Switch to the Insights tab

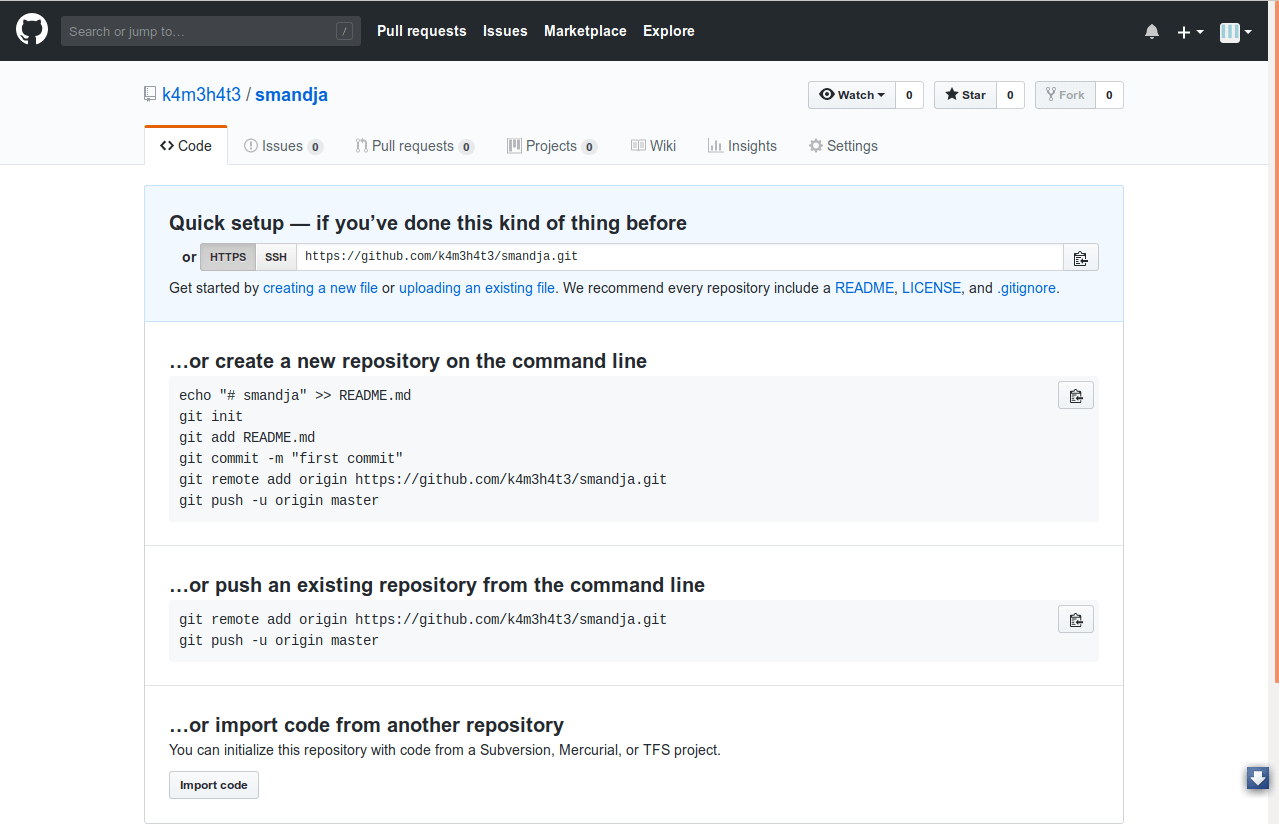(x=742, y=145)
